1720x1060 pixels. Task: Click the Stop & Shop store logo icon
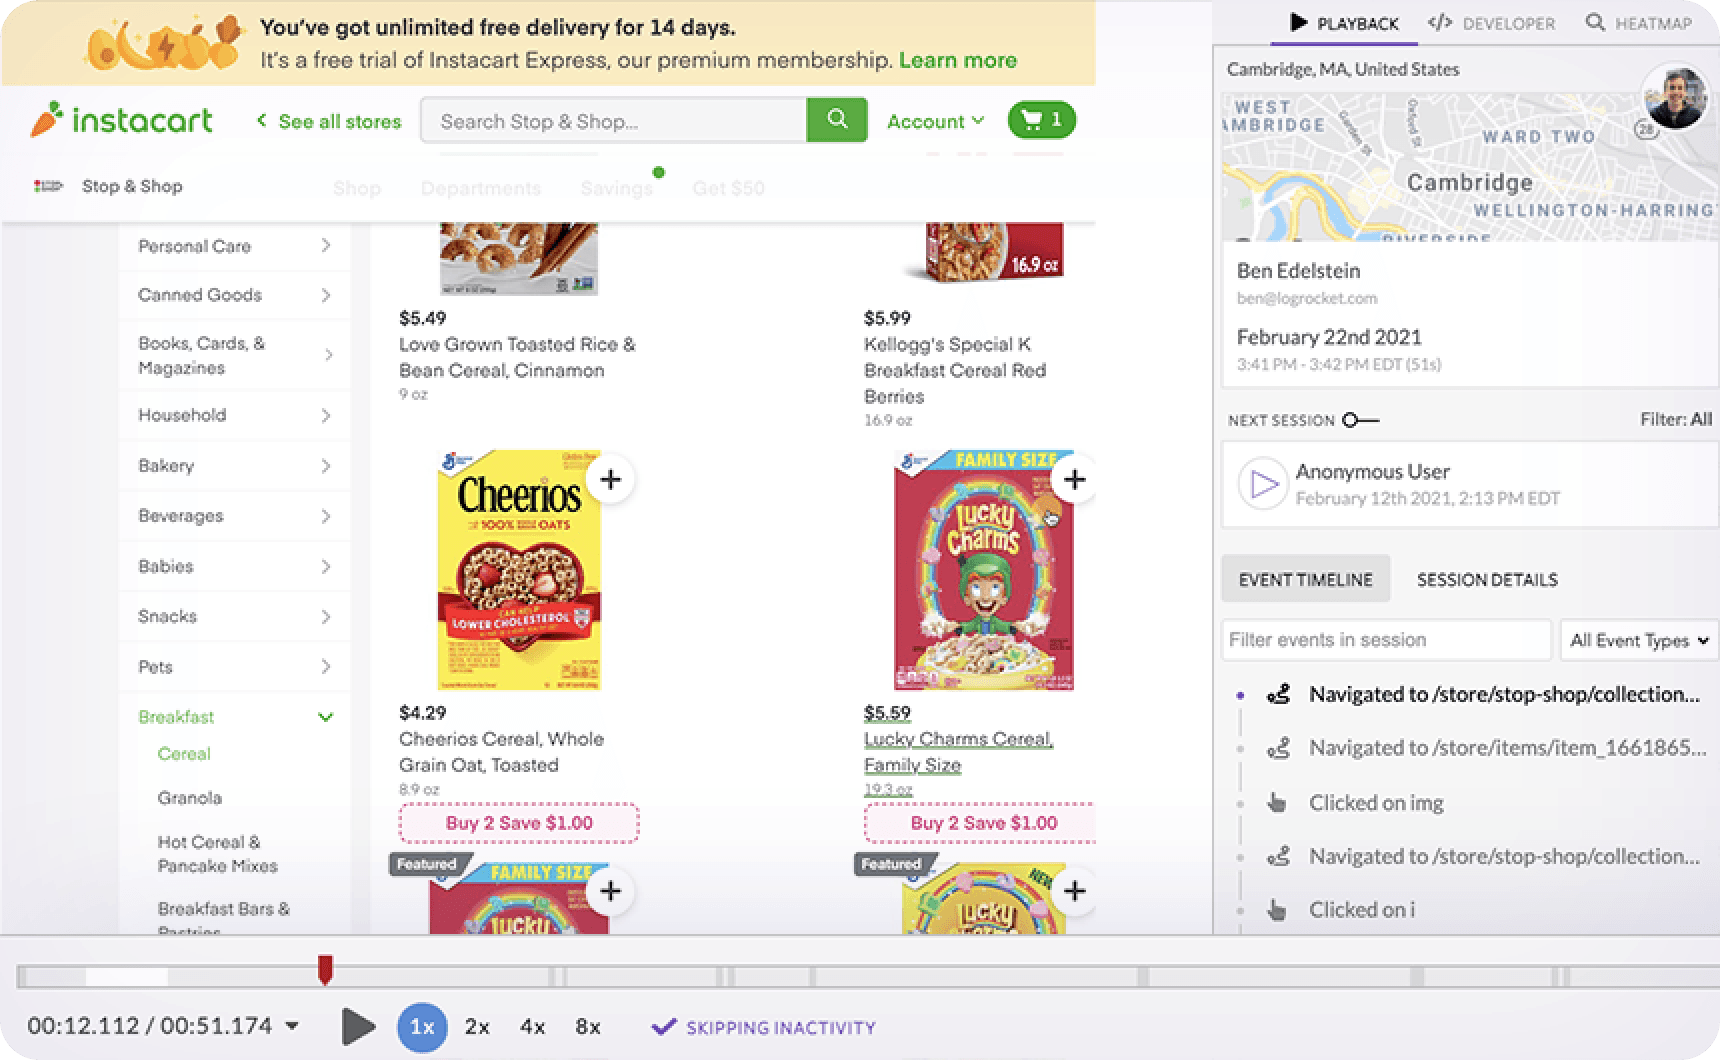point(48,186)
